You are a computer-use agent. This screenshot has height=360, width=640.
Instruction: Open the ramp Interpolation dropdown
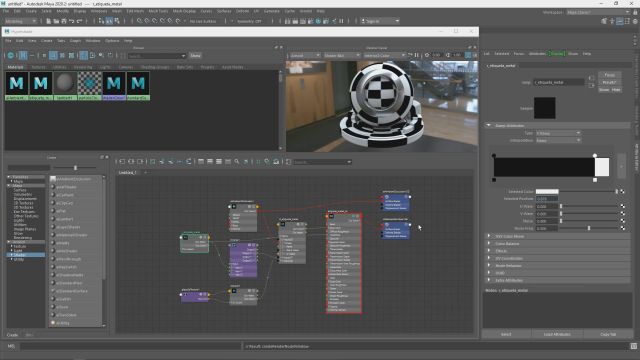(558, 140)
